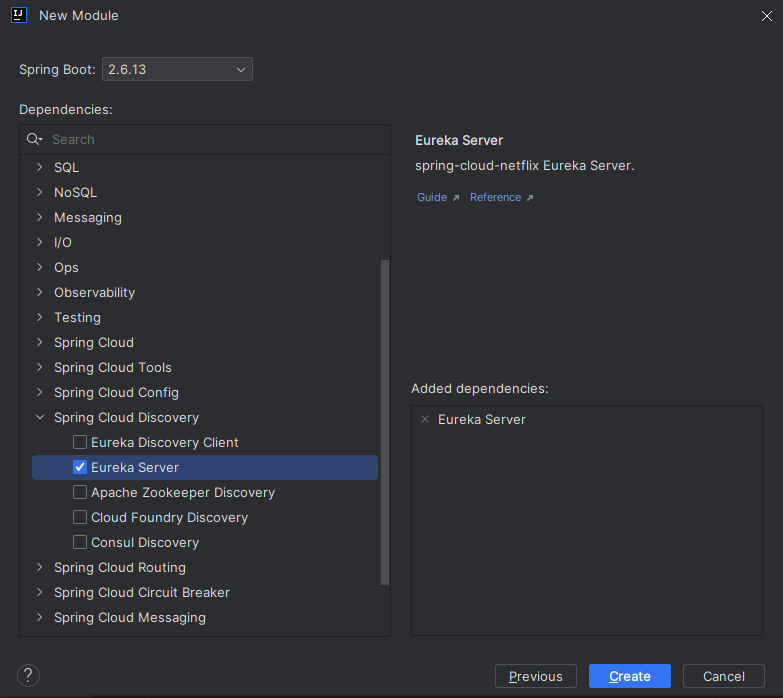783x698 pixels.
Task: Select the Observability tree row text
Action: [x=94, y=293]
